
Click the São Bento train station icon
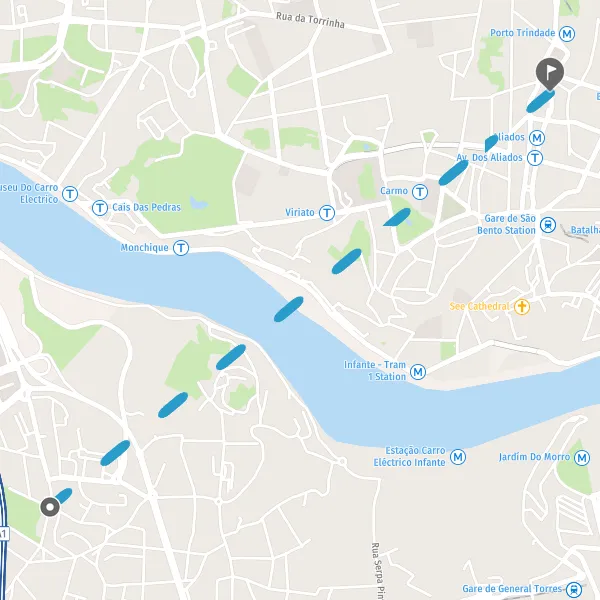pos(548,225)
